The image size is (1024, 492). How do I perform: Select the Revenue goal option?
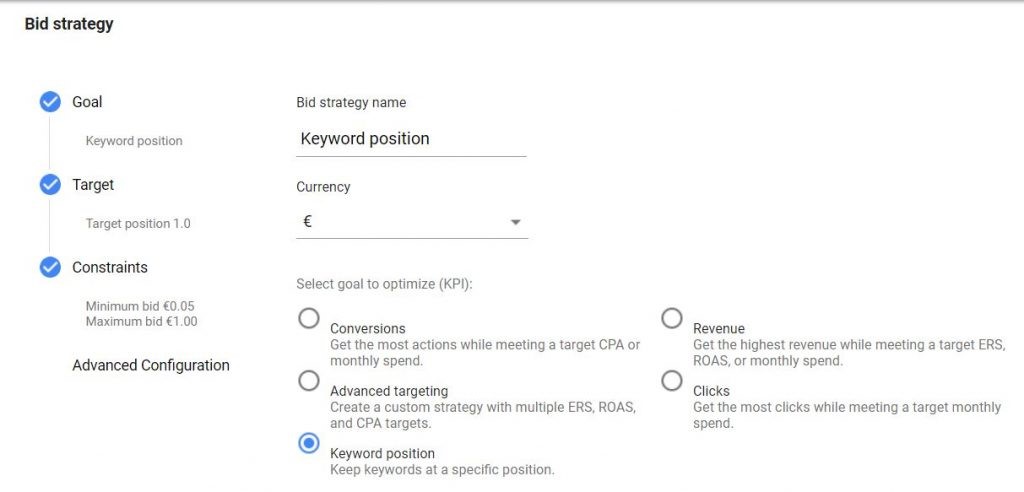tap(672, 319)
